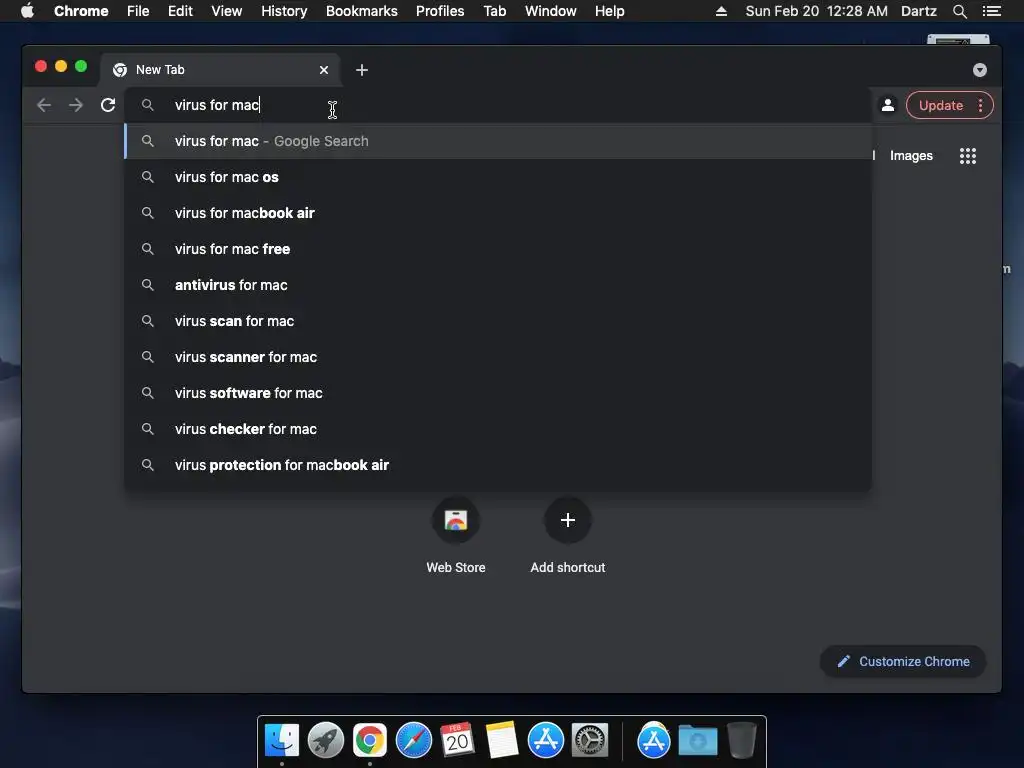Open the Web Store shortcut

pyautogui.click(x=456, y=536)
